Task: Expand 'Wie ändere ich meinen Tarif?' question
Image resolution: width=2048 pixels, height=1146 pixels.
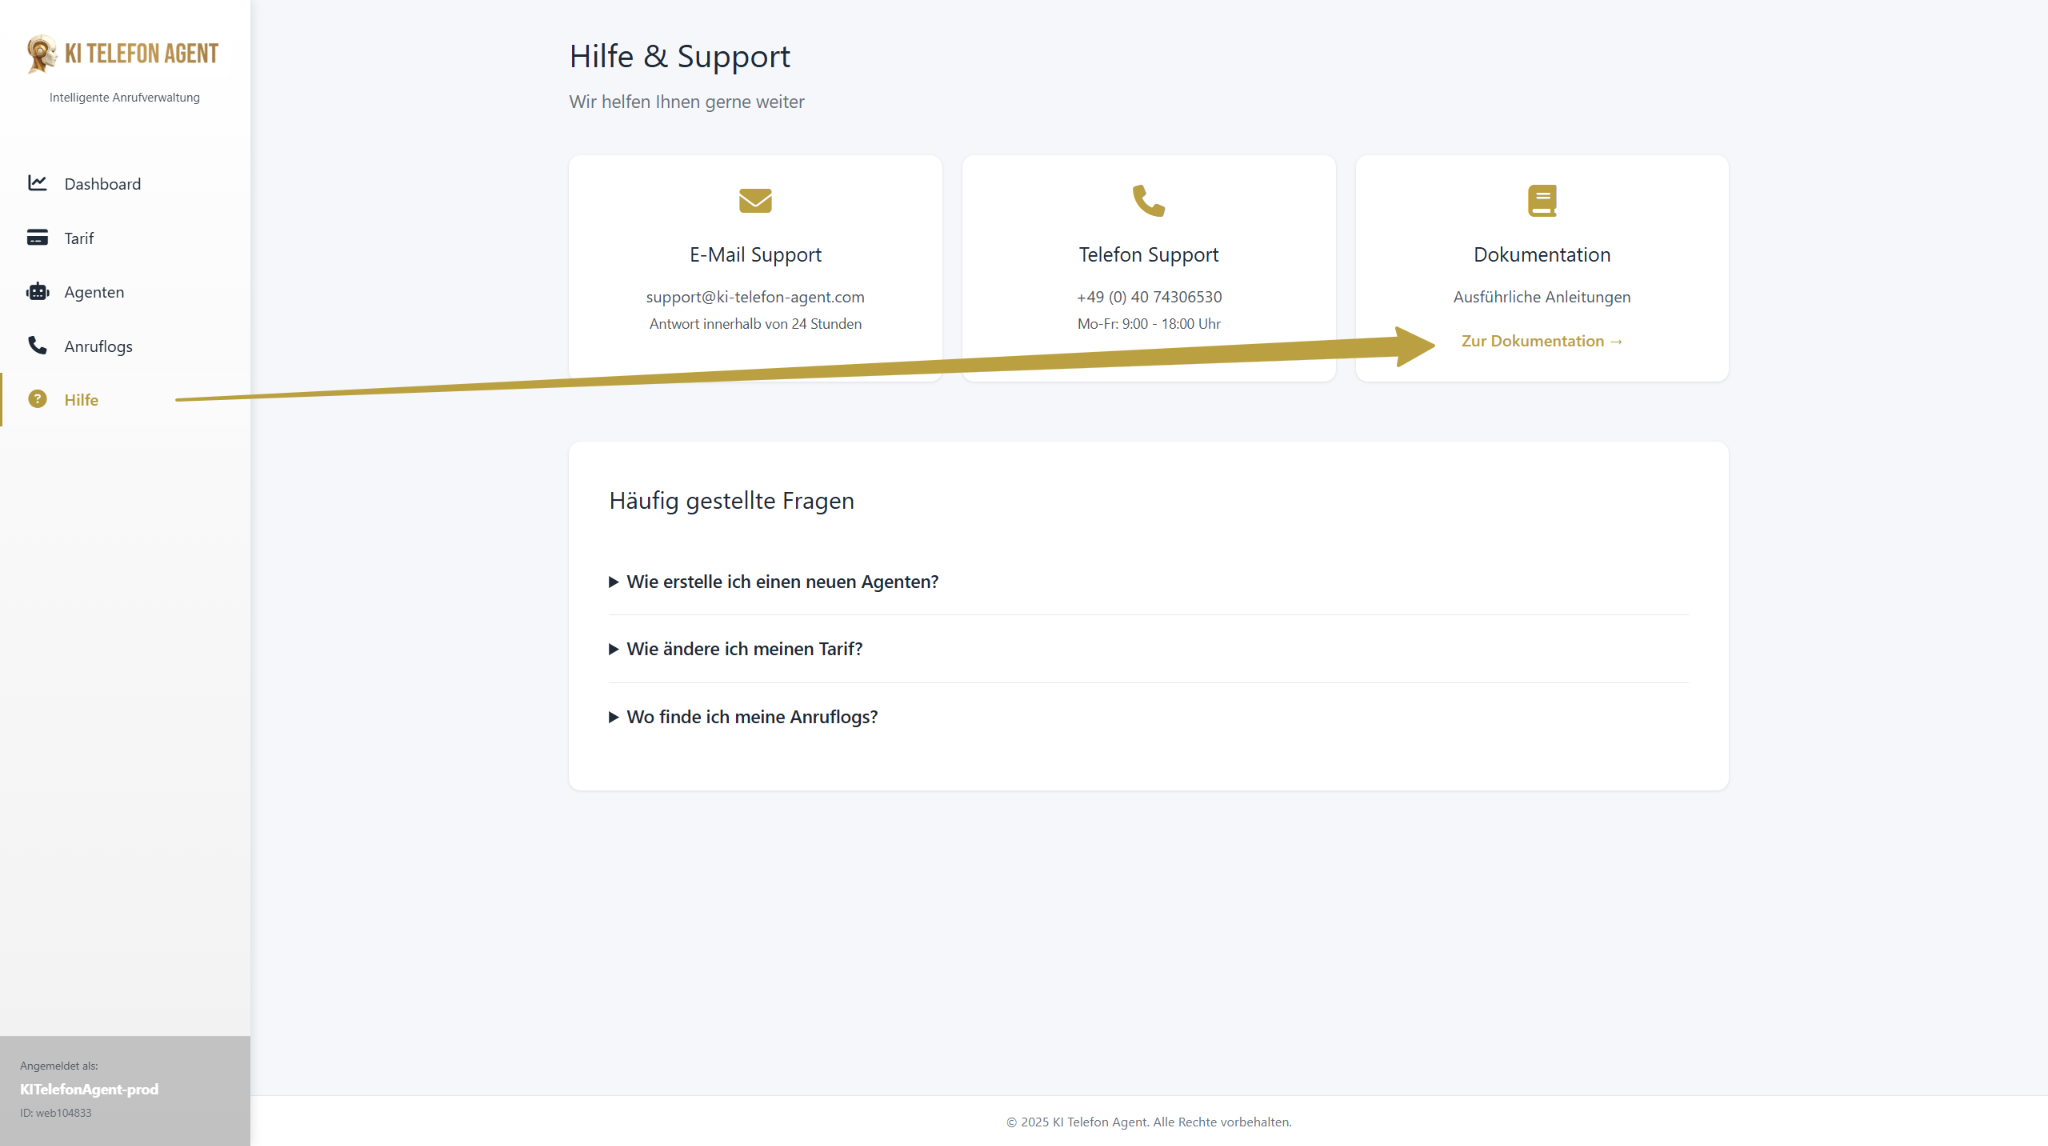Action: pos(744,649)
